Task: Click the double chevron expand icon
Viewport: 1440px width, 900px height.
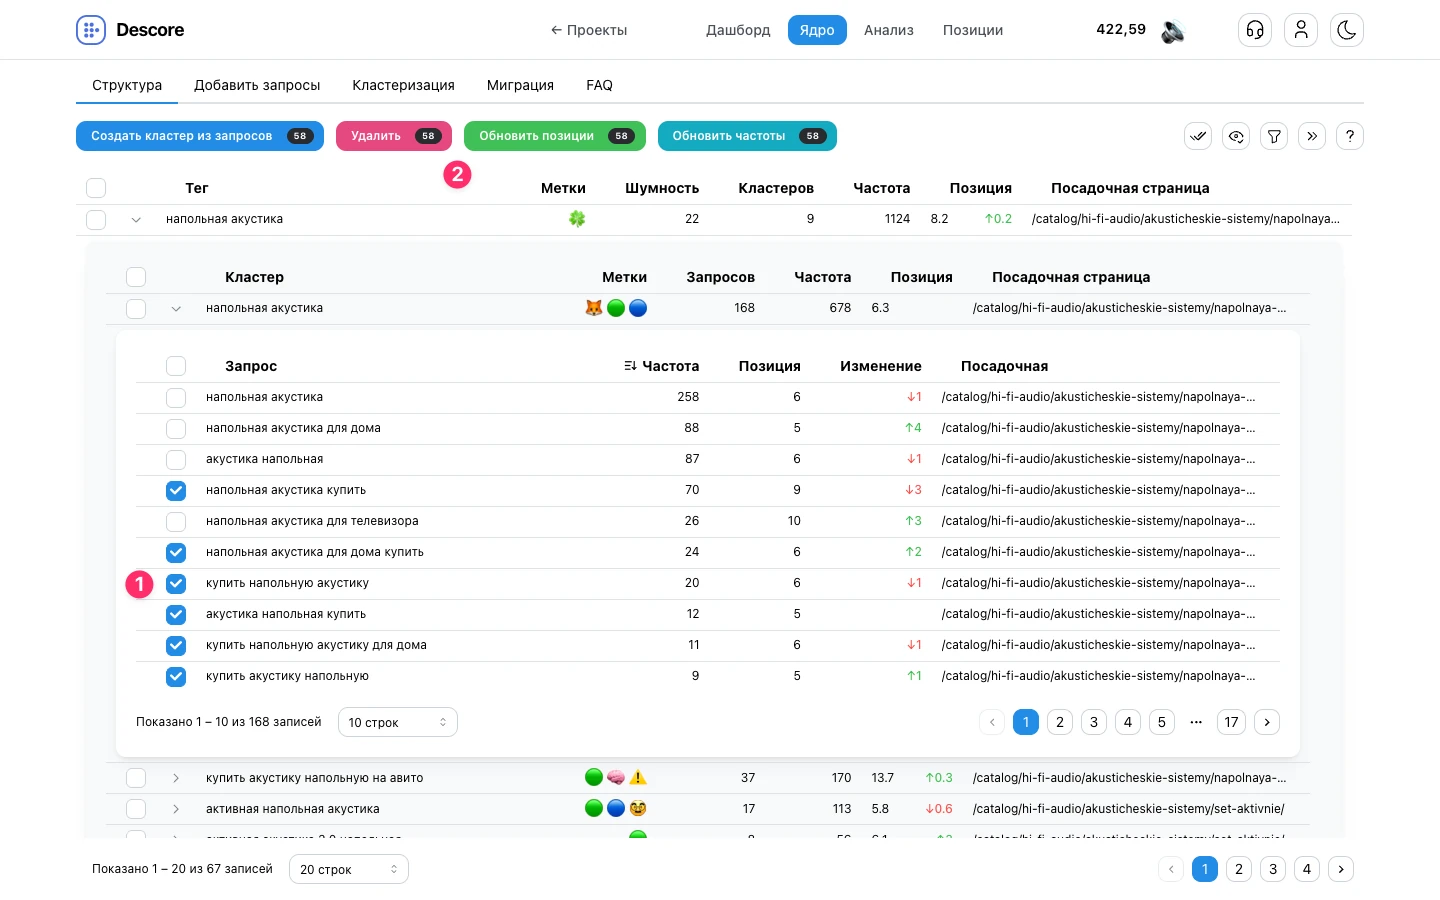Action: (x=1312, y=136)
